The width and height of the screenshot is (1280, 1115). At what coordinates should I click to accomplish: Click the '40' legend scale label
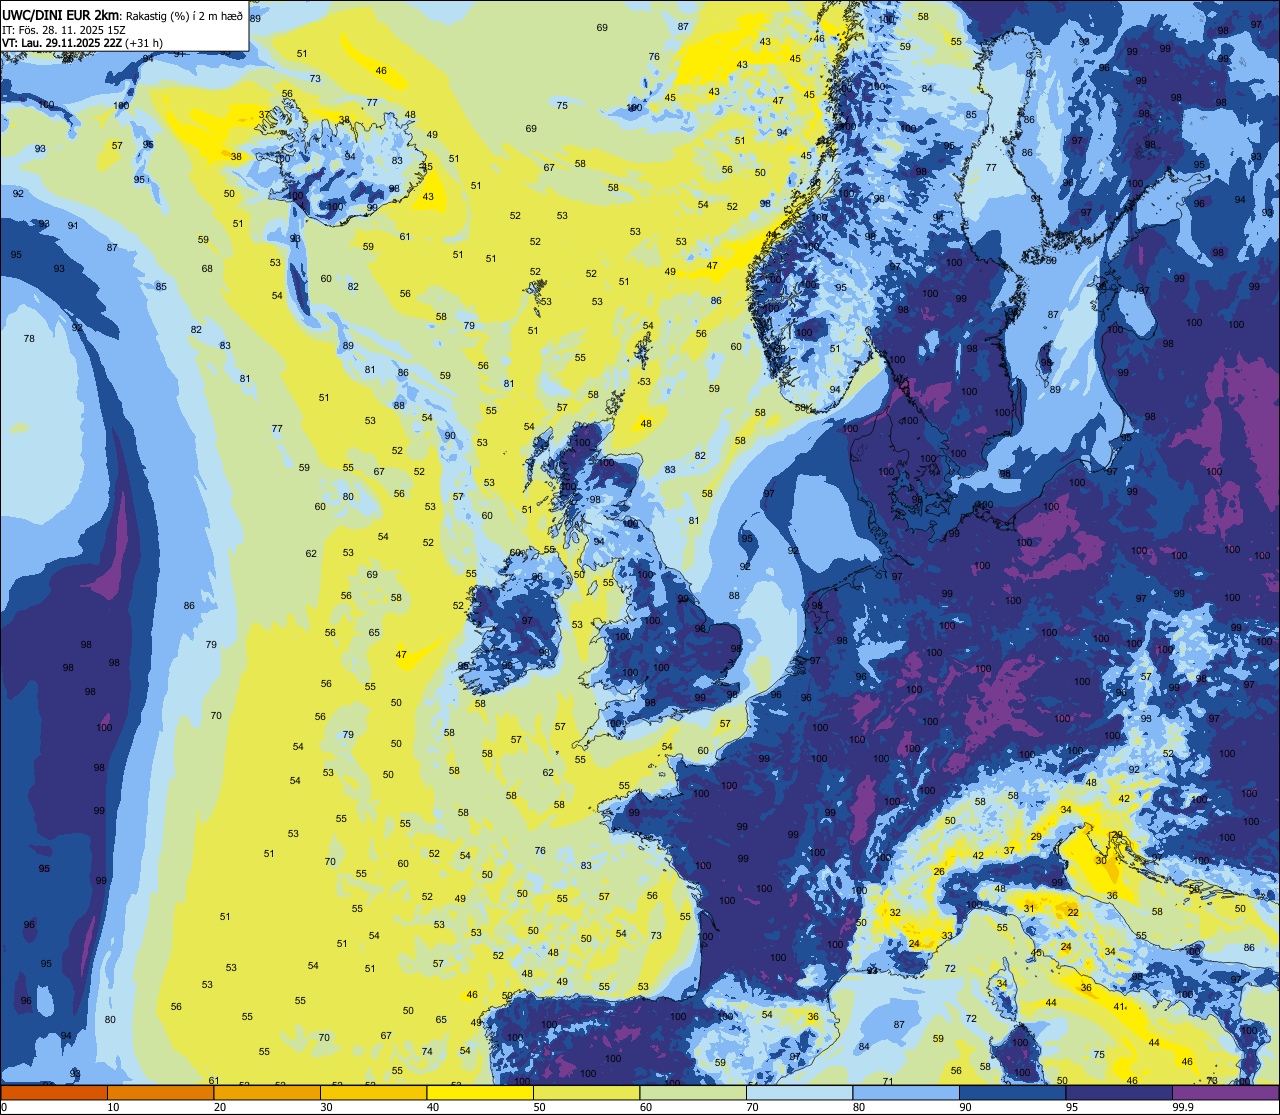433,1107
